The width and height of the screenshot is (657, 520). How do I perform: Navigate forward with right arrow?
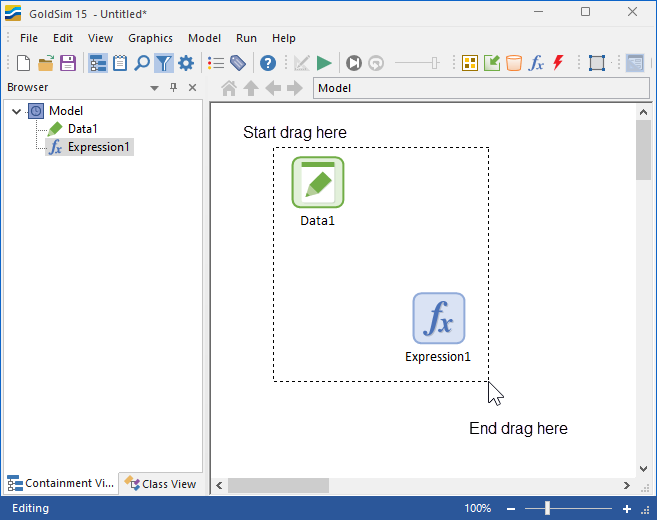[x=295, y=88]
